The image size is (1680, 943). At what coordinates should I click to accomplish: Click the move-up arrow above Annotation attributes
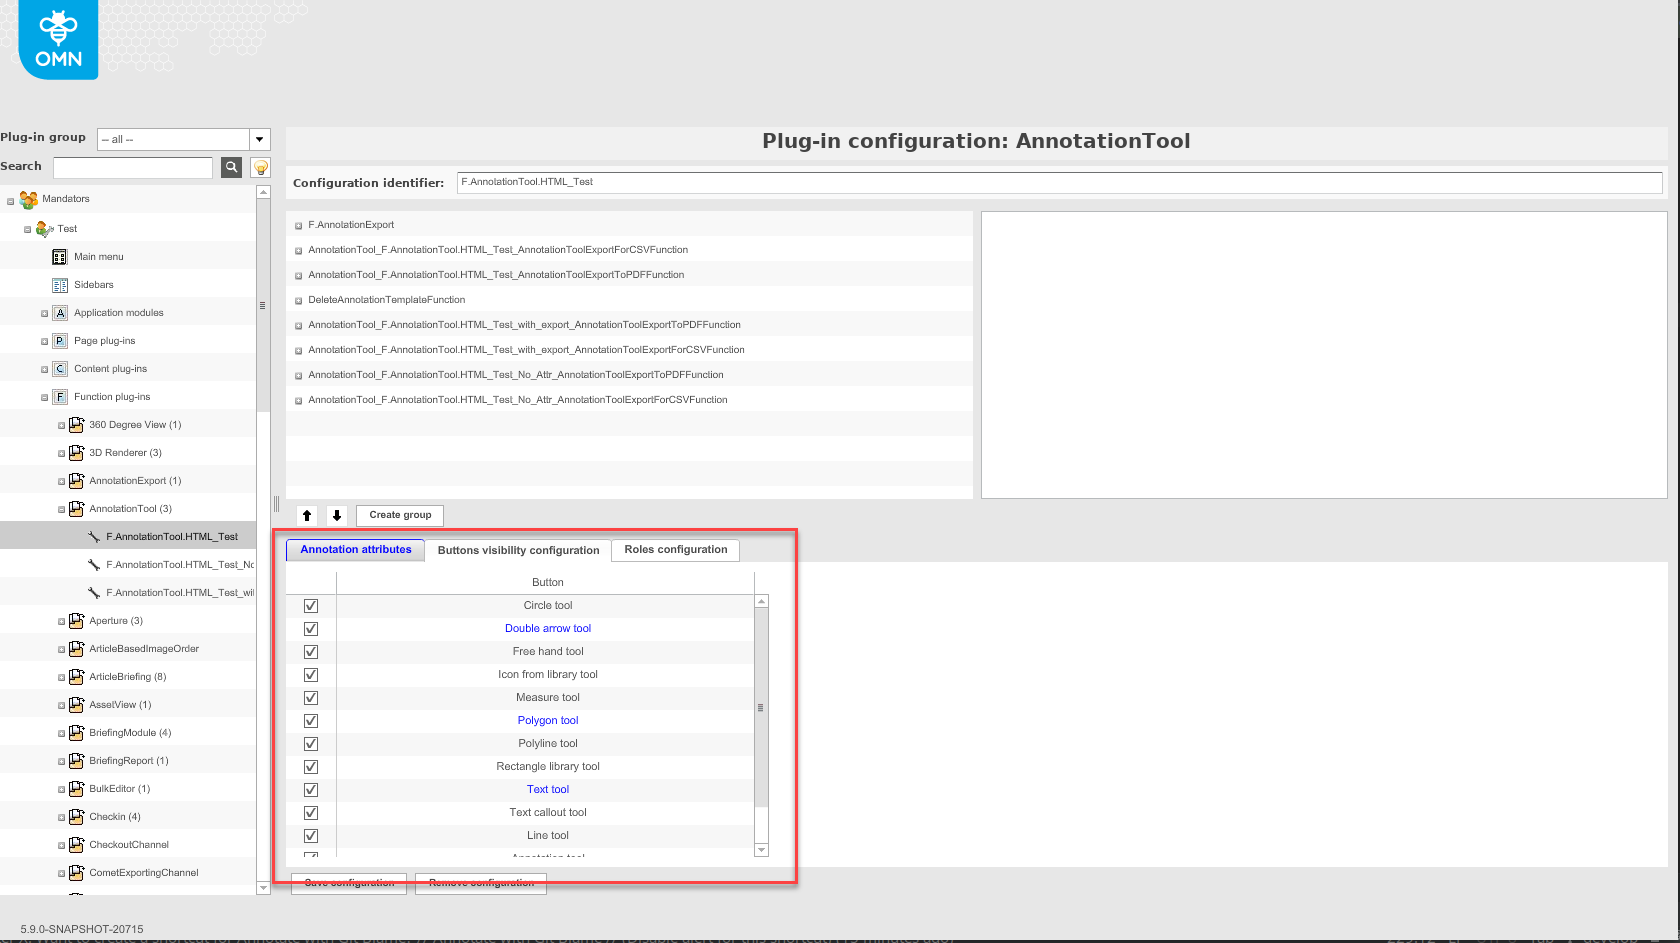pyautogui.click(x=306, y=515)
